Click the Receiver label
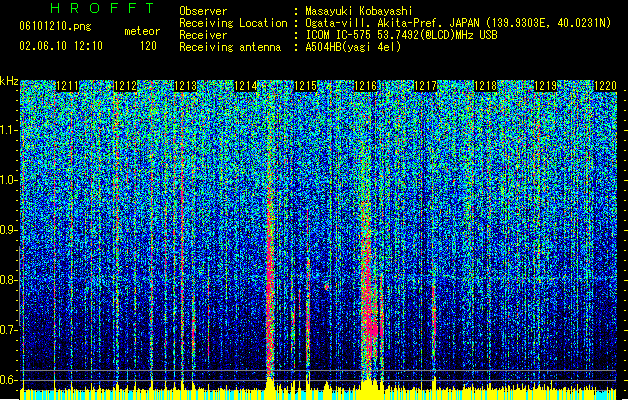This screenshot has height=400, width=629. coord(203,35)
